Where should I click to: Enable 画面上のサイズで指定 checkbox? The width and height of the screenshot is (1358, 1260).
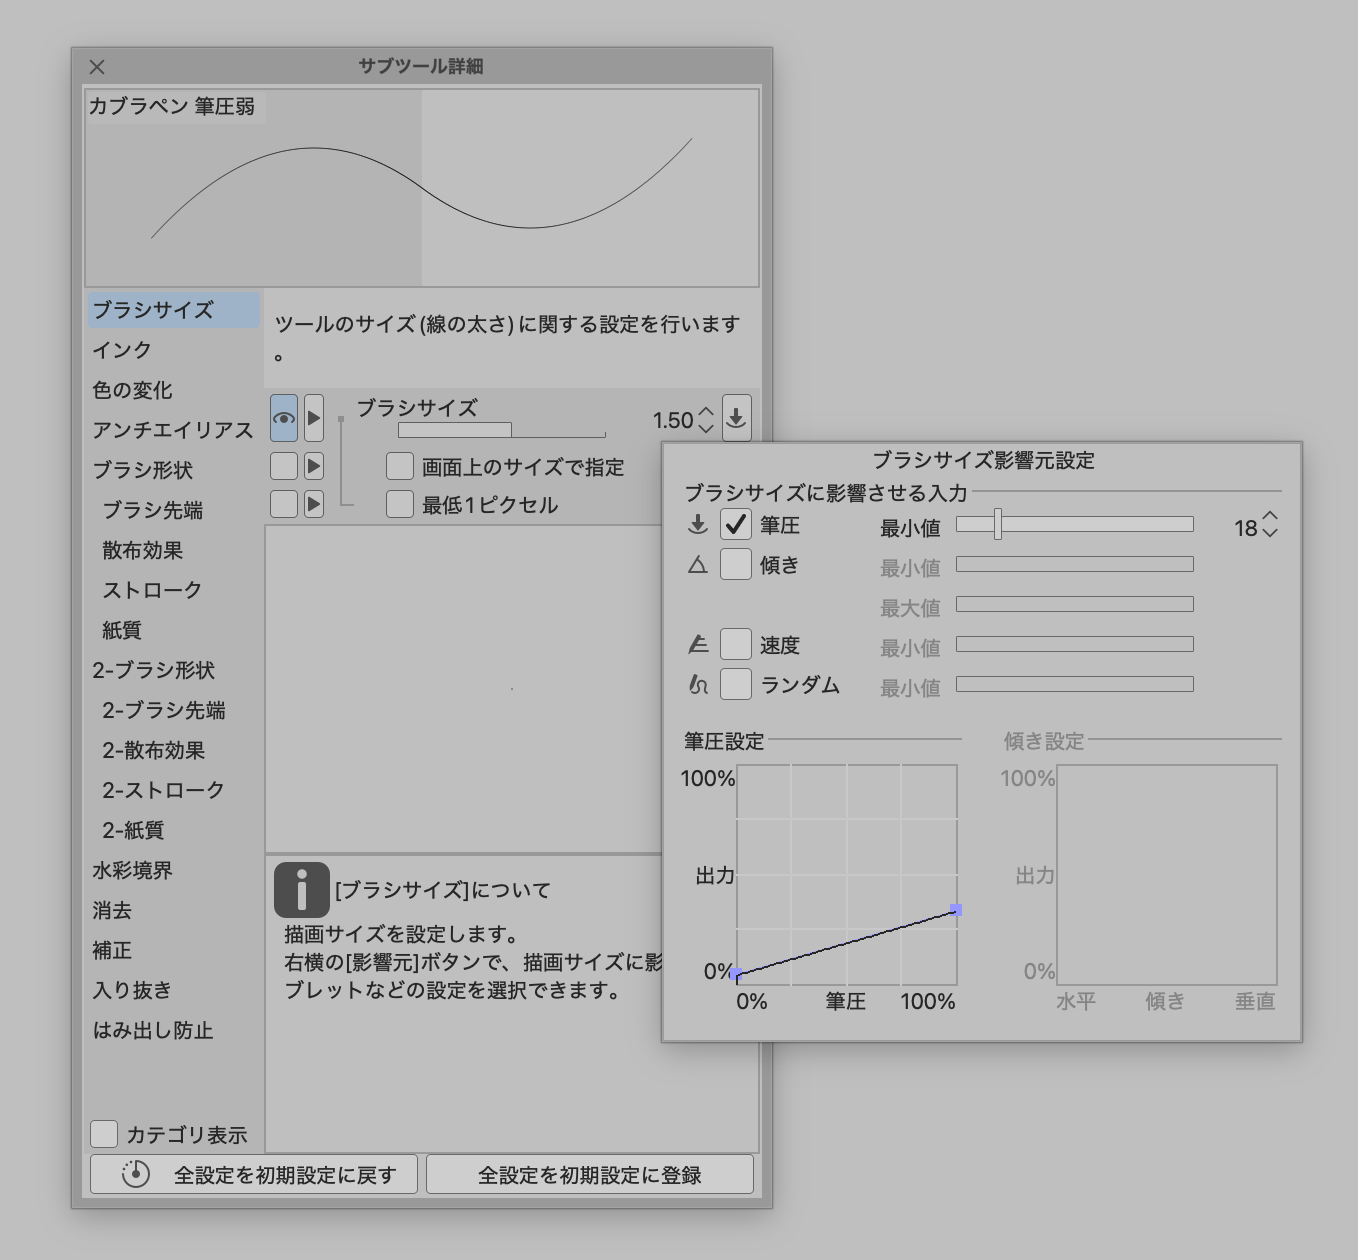[x=400, y=466]
